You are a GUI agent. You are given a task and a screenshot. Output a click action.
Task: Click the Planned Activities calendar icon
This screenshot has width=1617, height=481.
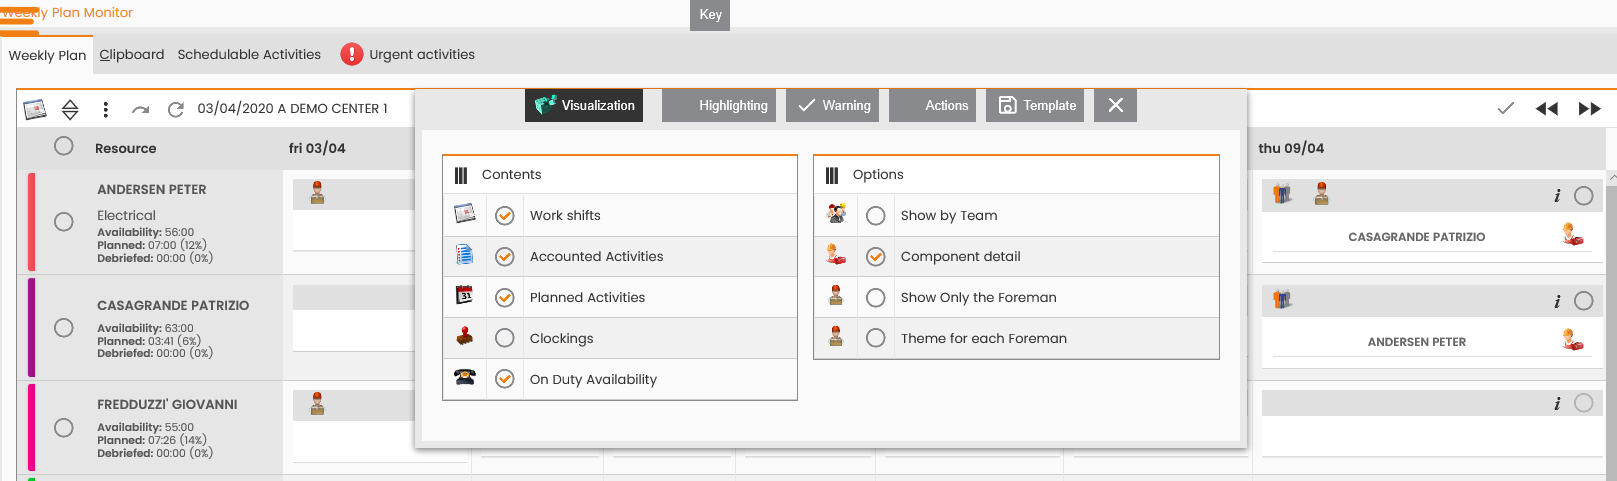pyautogui.click(x=465, y=296)
